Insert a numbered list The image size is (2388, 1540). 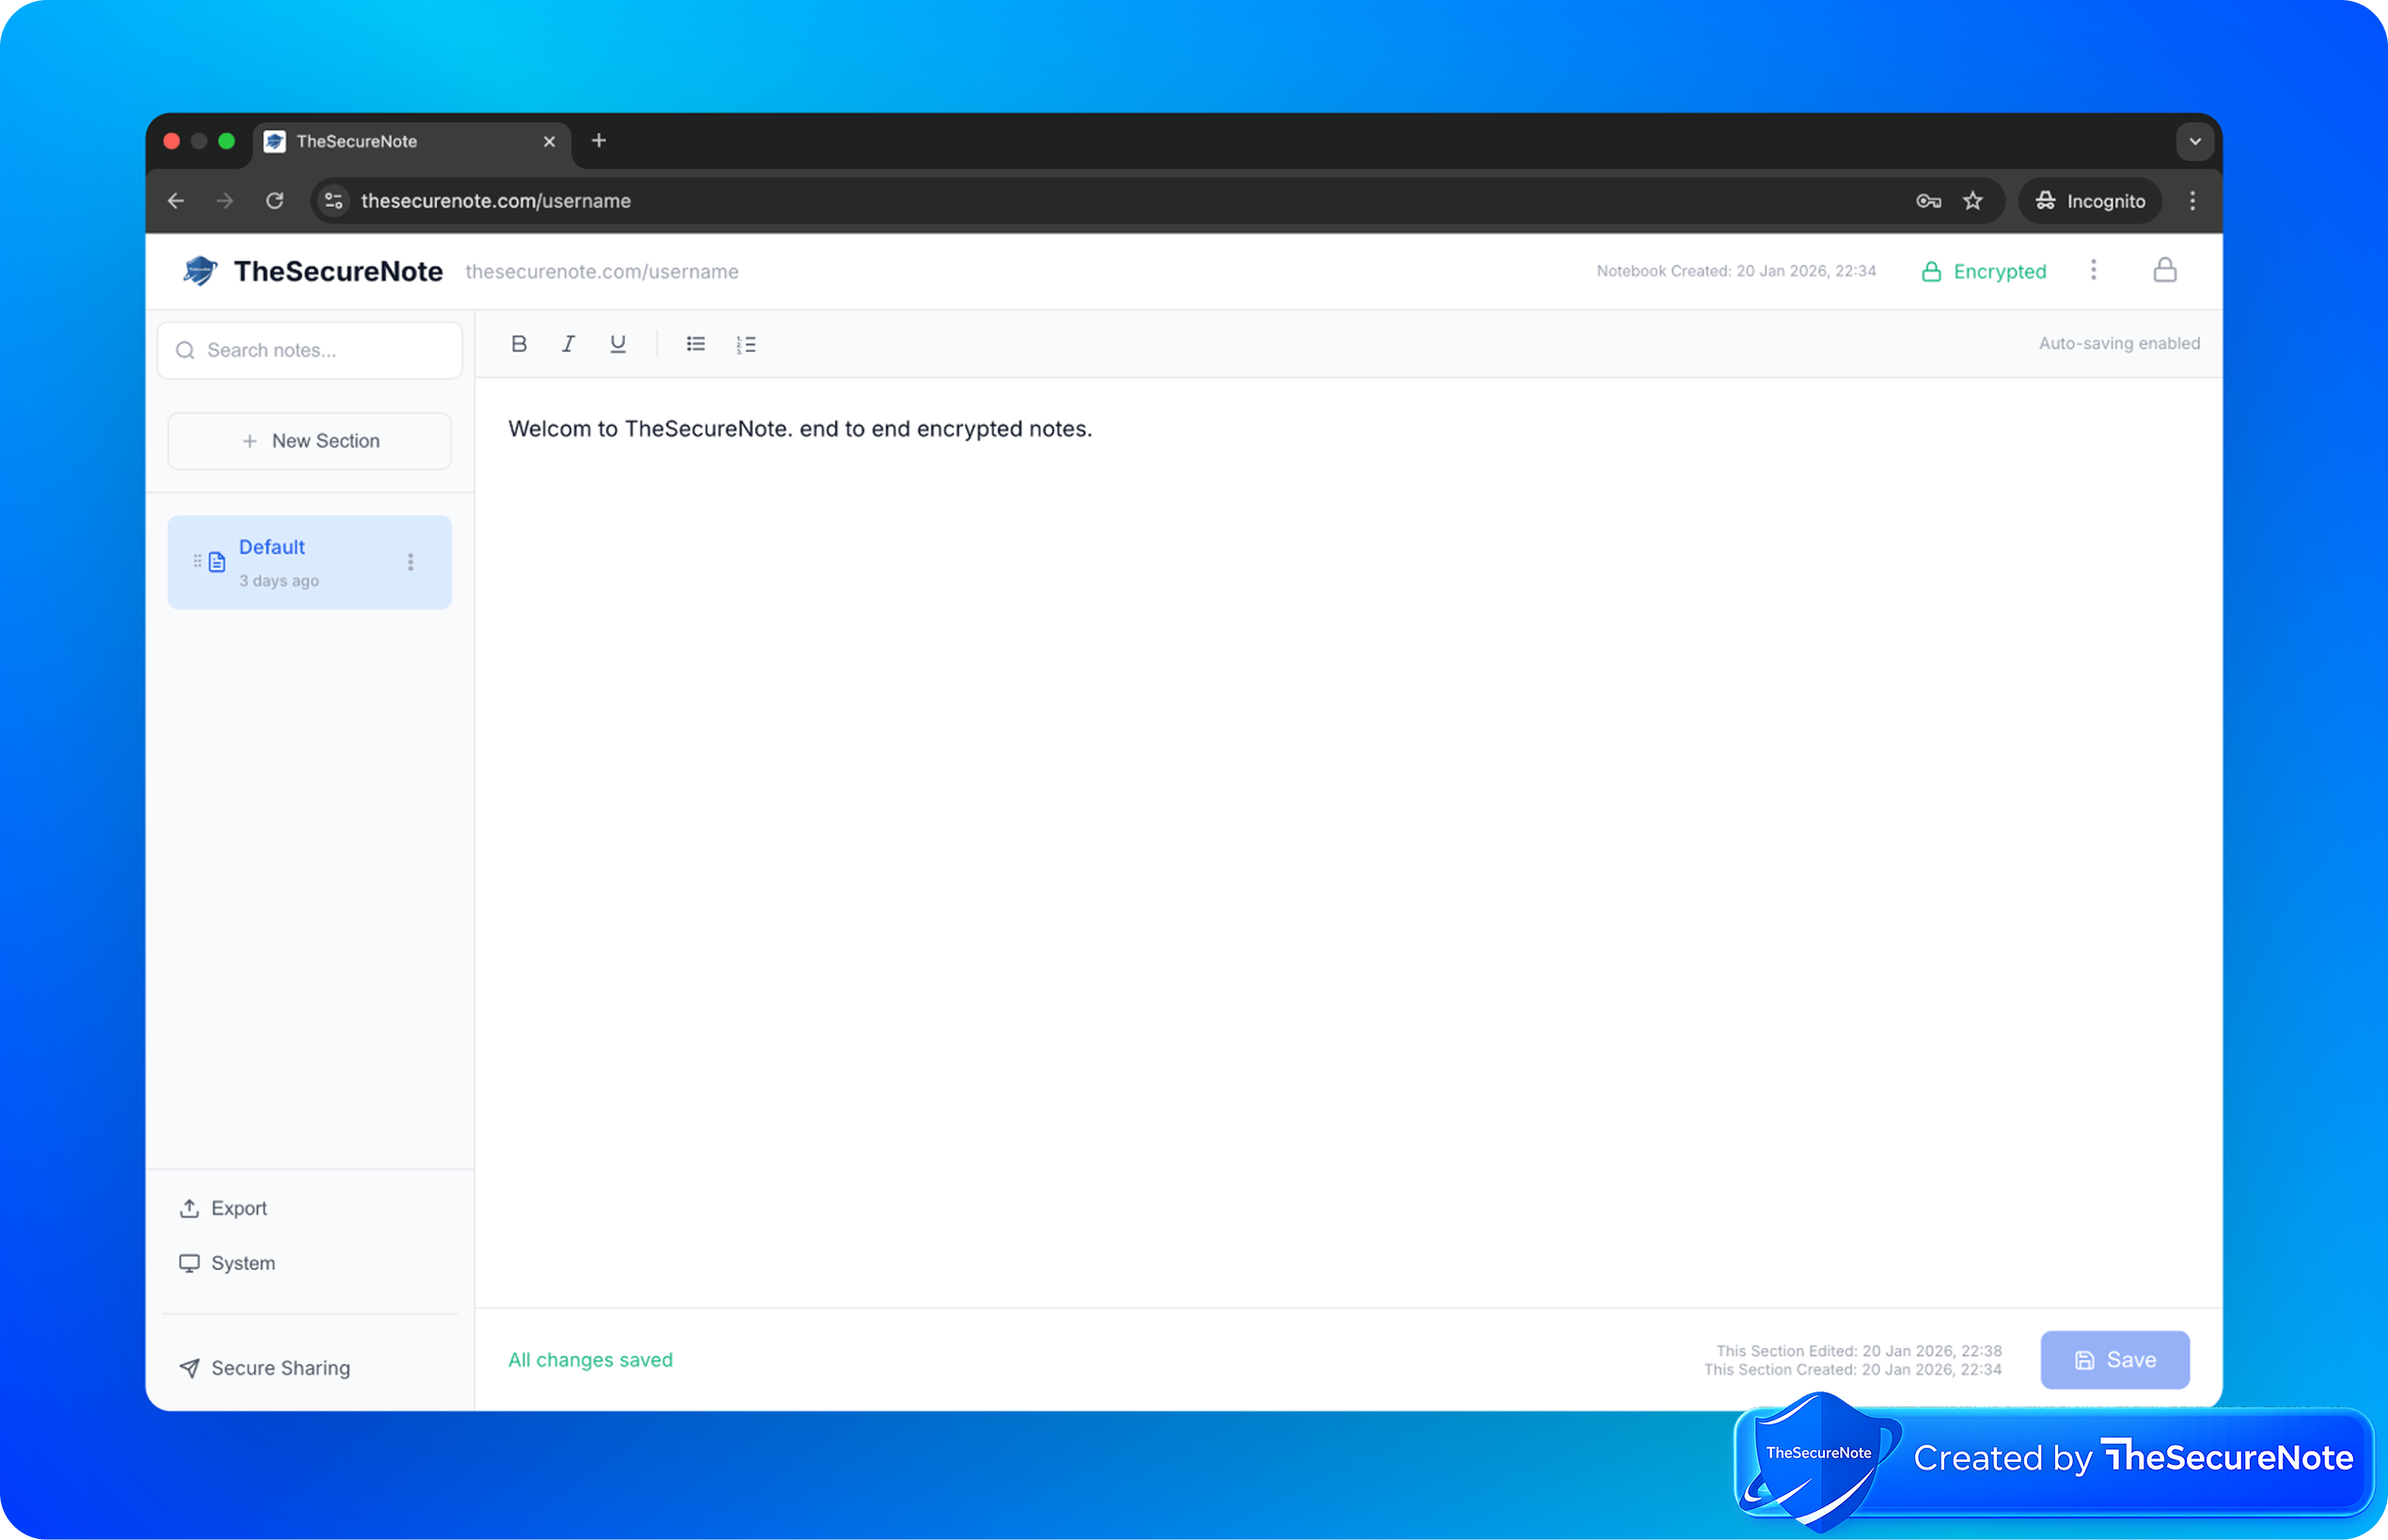click(x=746, y=344)
